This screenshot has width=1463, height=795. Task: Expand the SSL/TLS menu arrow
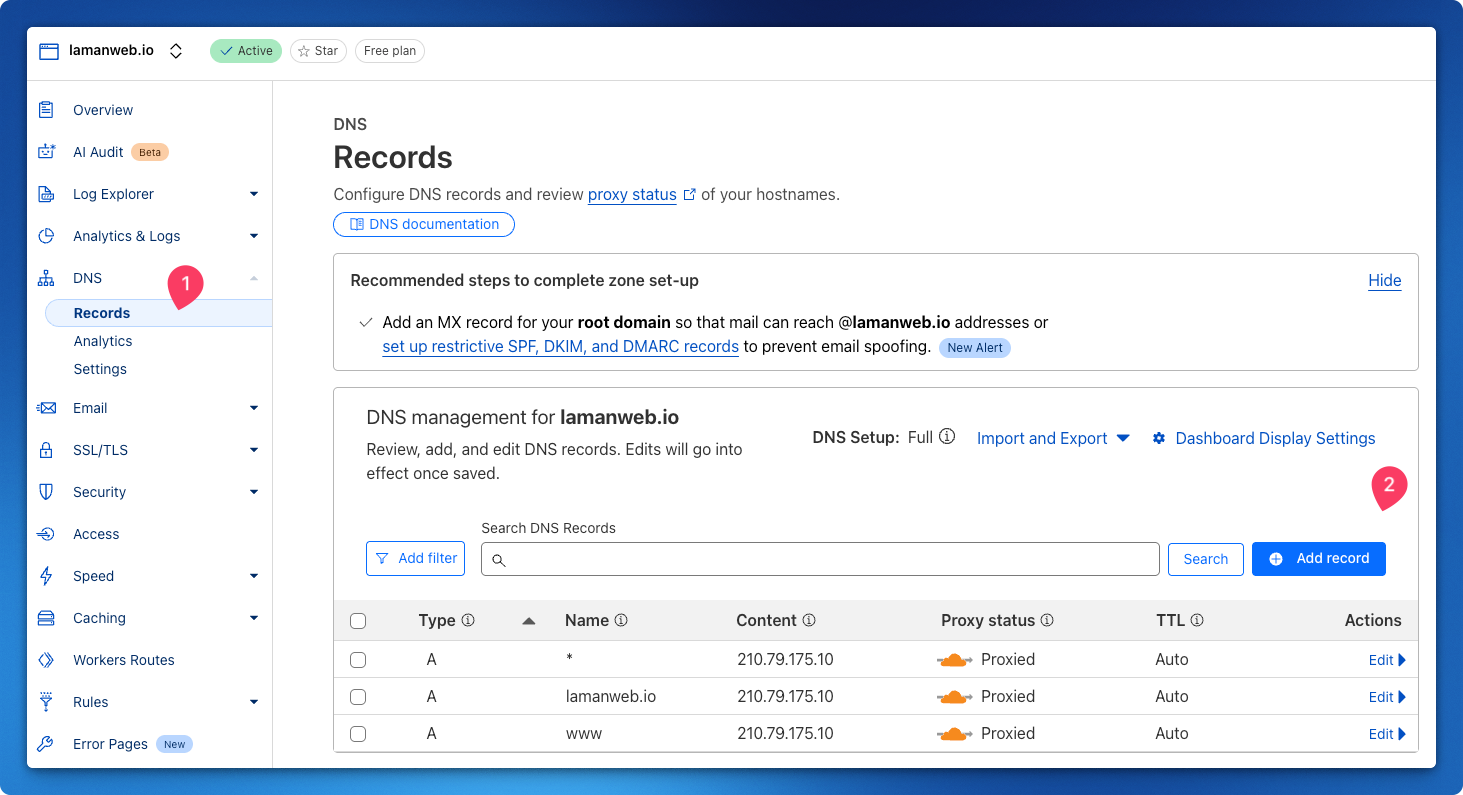[x=254, y=450]
